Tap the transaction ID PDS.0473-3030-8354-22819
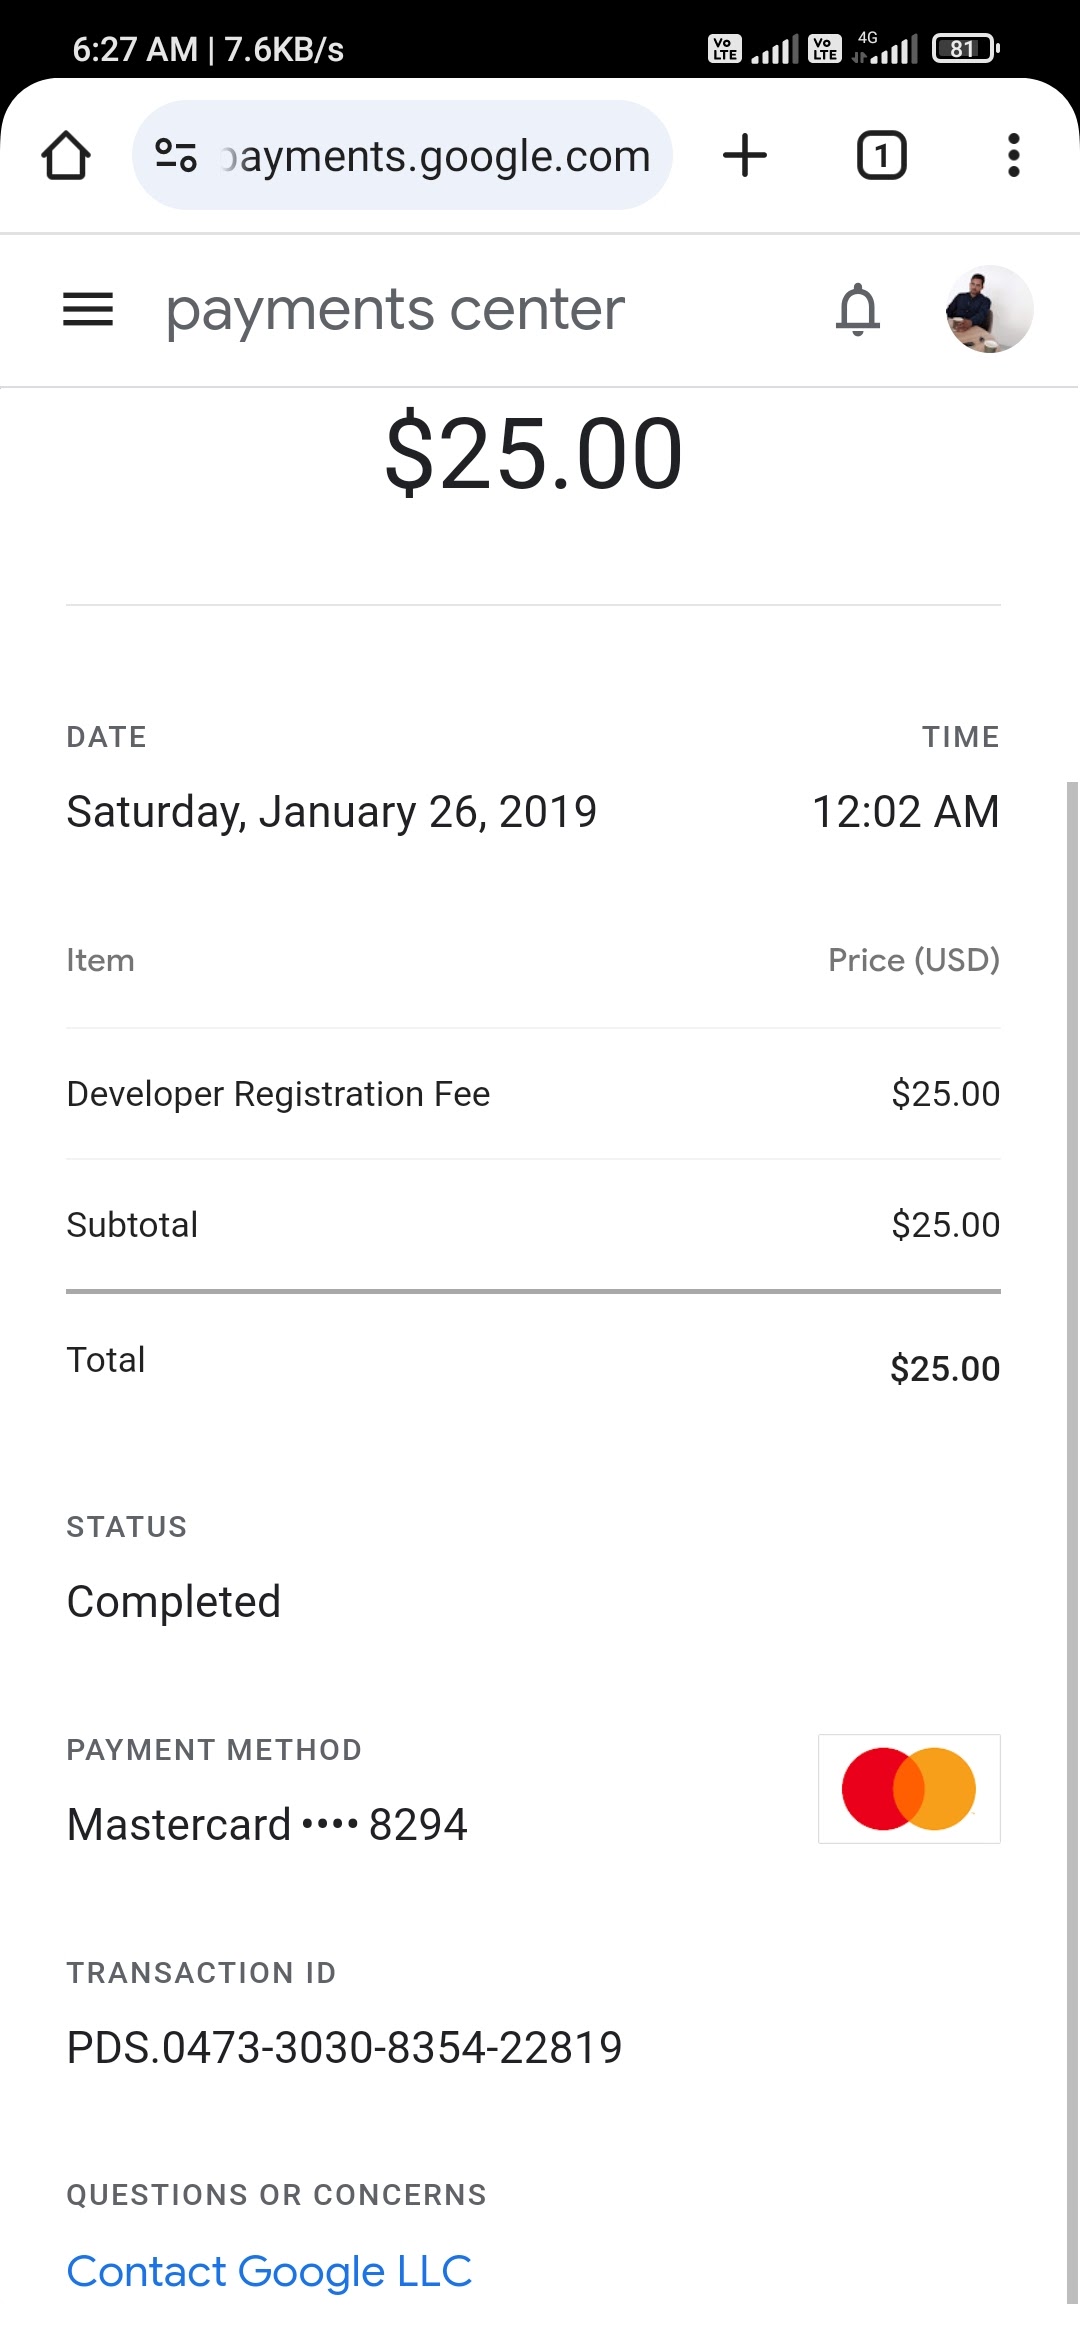1080x2340 pixels. (x=344, y=2047)
